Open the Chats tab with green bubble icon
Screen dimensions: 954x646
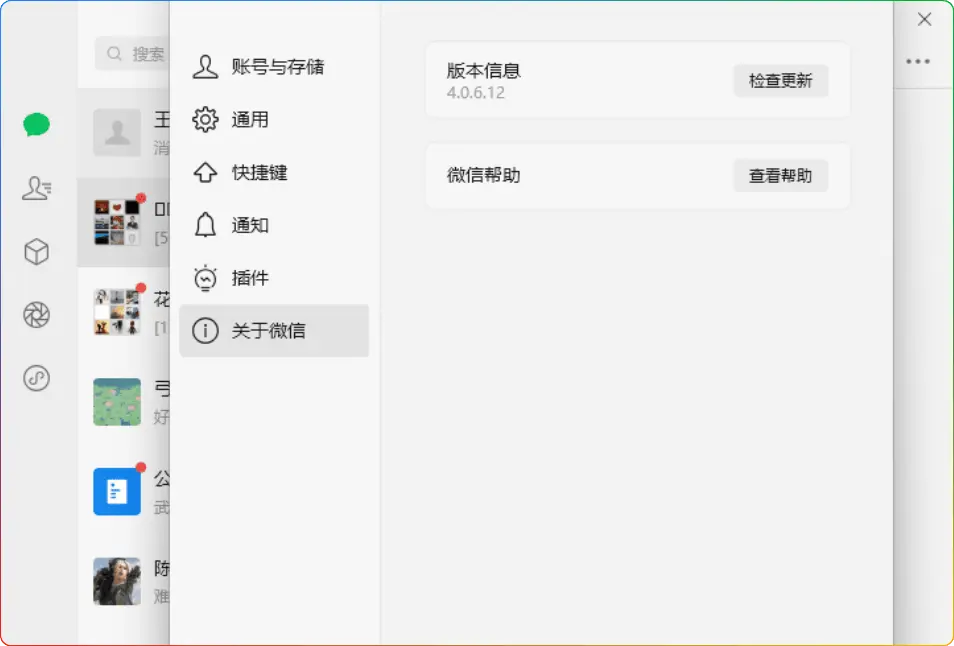37,125
